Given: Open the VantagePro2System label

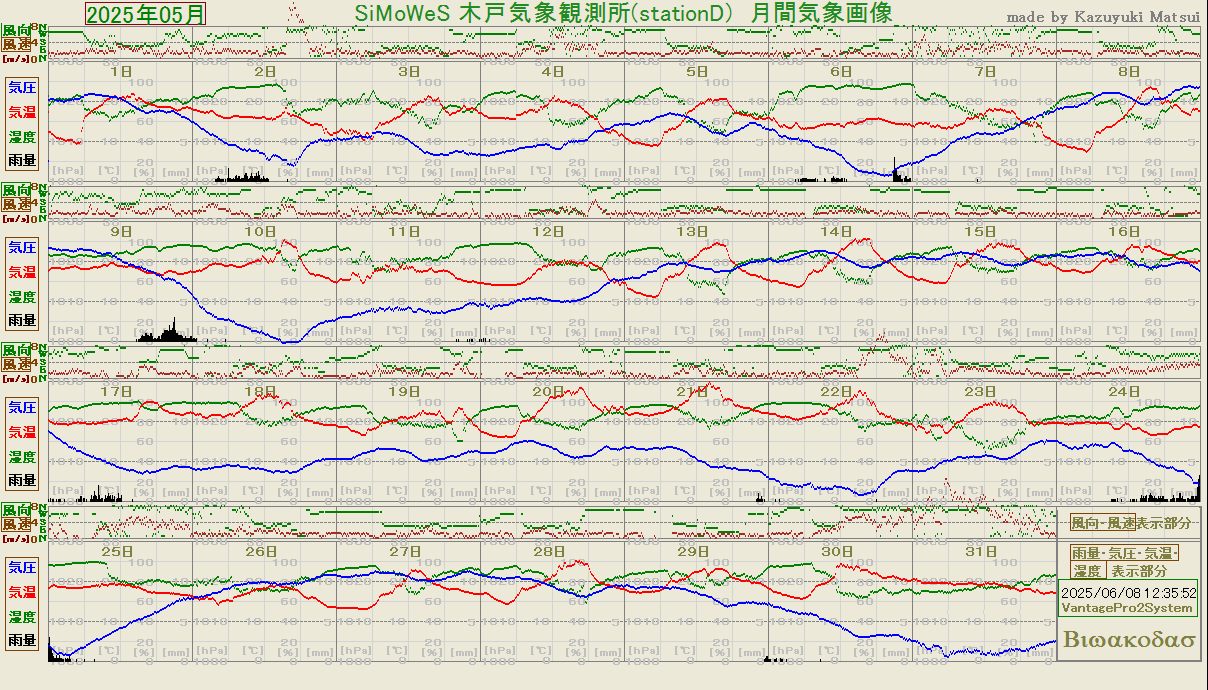Looking at the screenshot, I should tap(1128, 608).
